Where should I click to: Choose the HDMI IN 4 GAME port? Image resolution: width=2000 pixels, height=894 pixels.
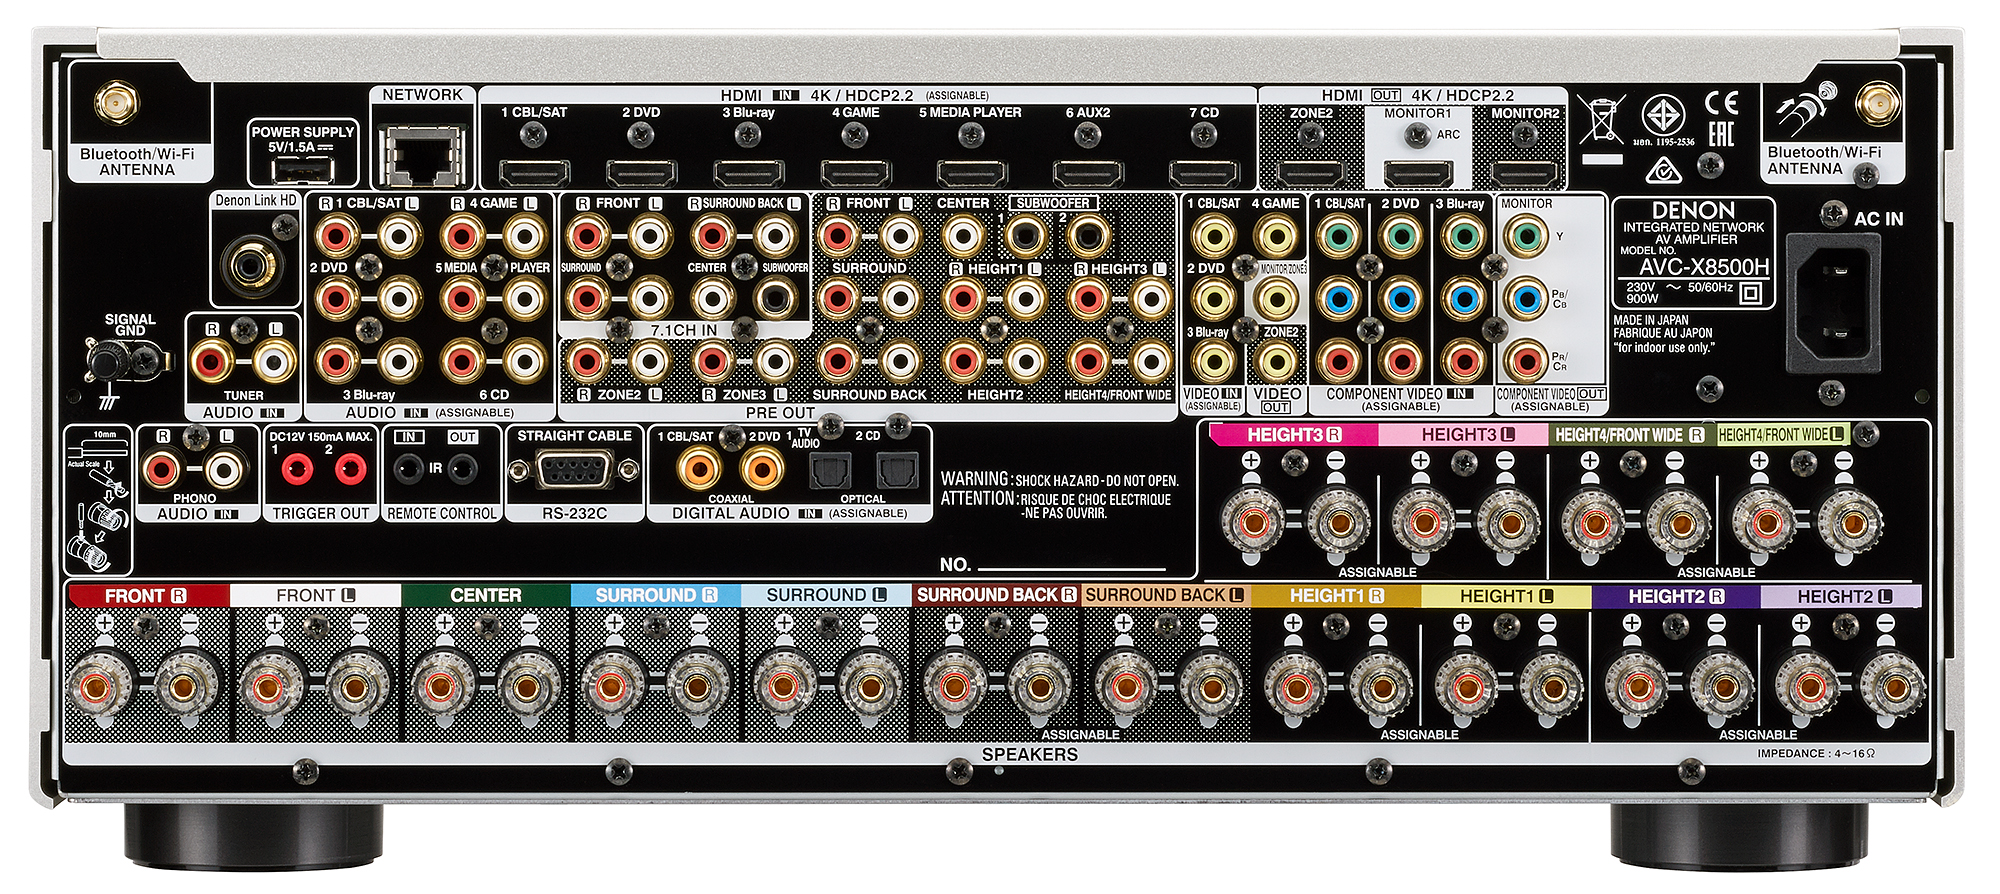point(856,173)
